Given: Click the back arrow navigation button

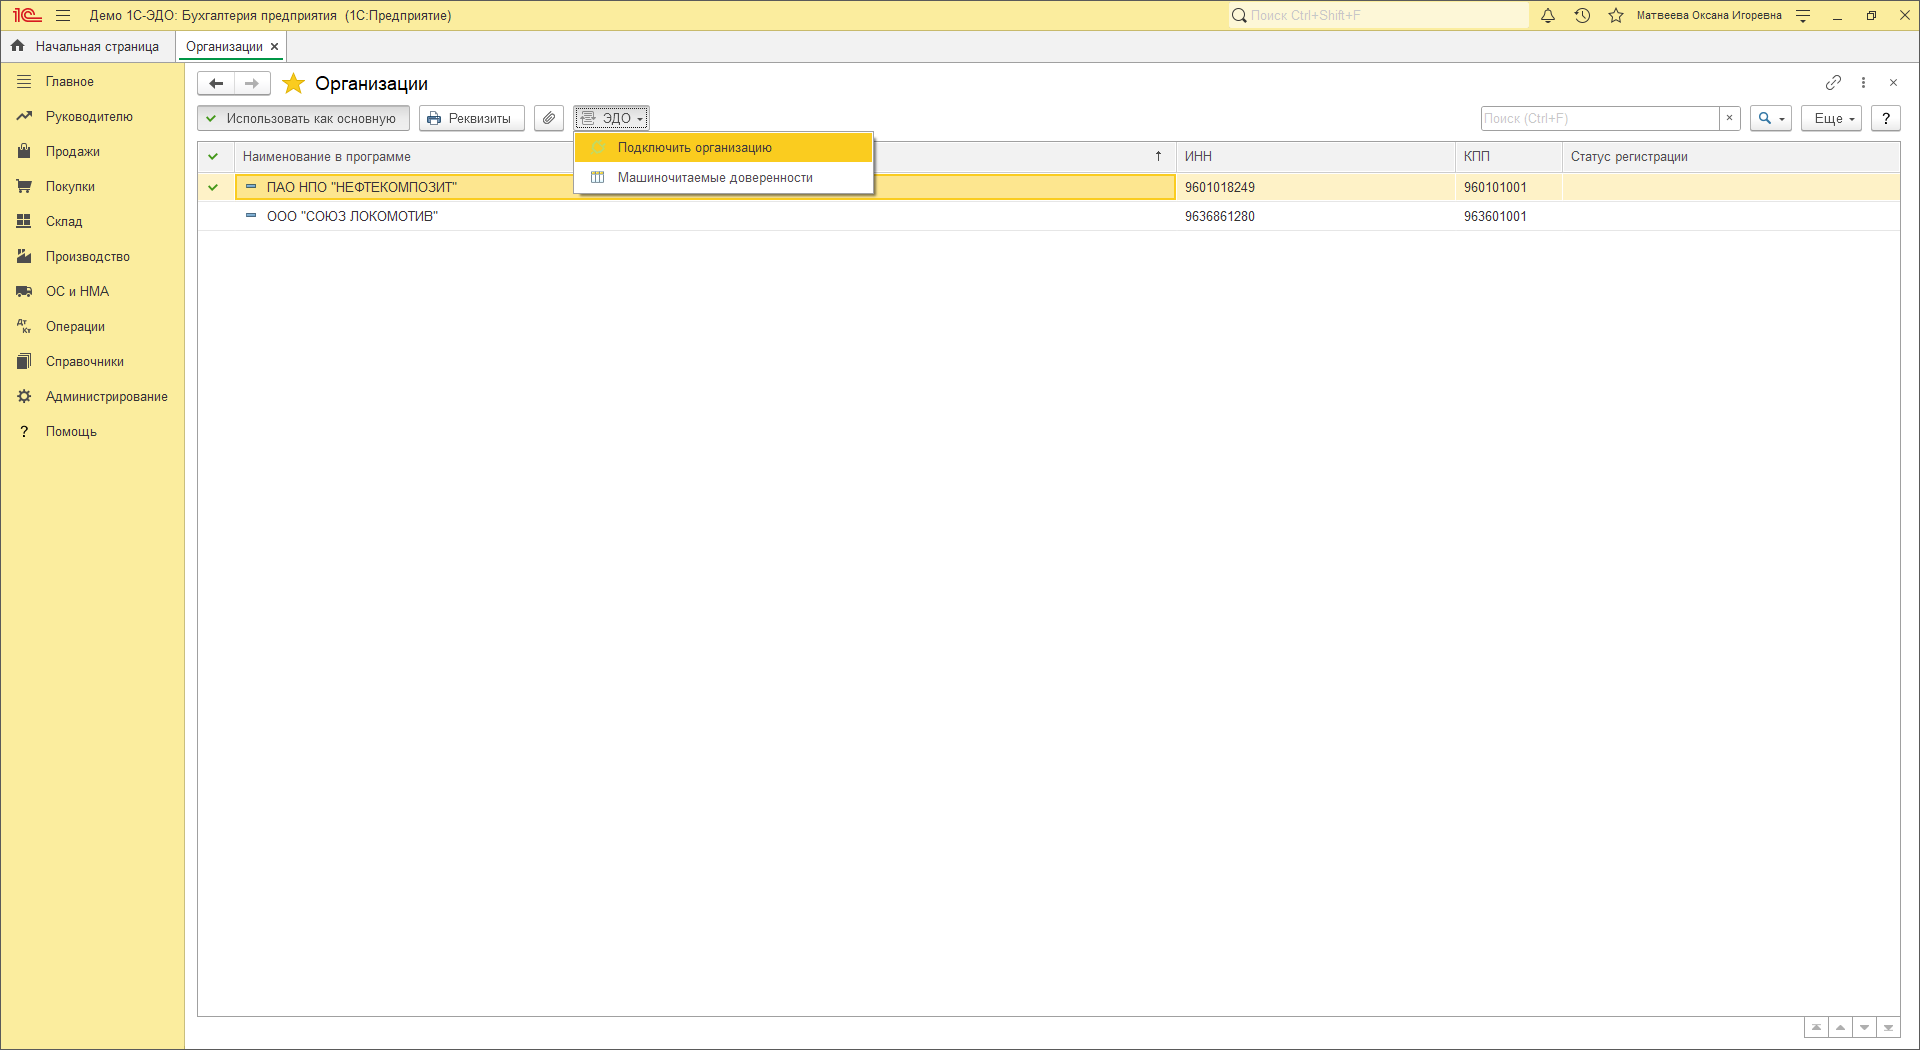Looking at the screenshot, I should (216, 84).
